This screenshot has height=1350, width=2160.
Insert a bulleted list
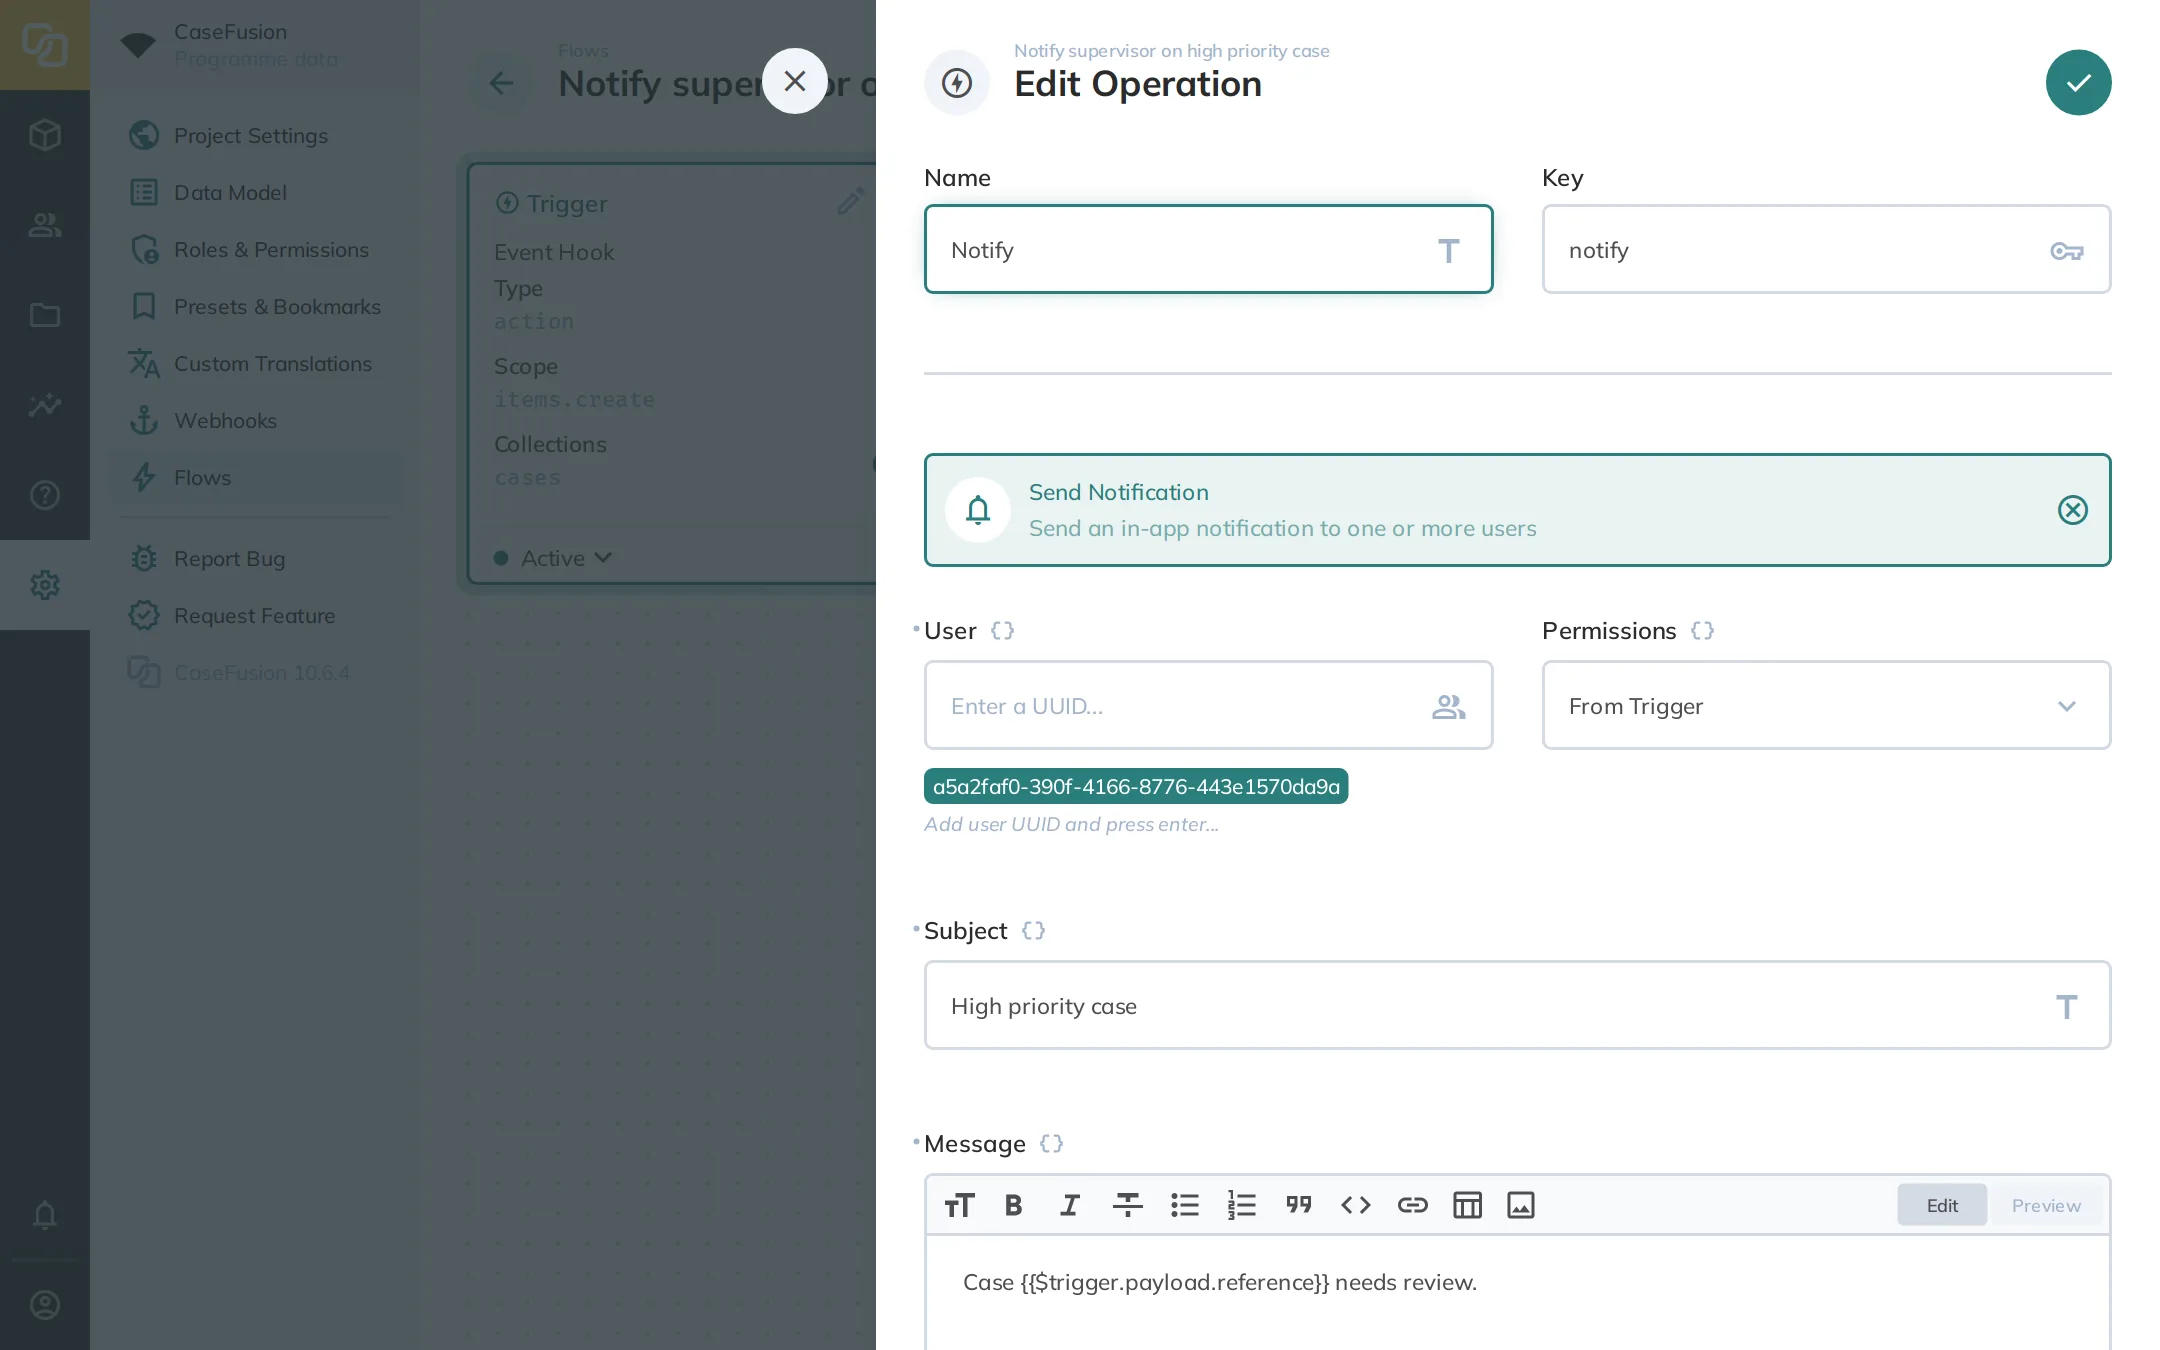1185,1205
